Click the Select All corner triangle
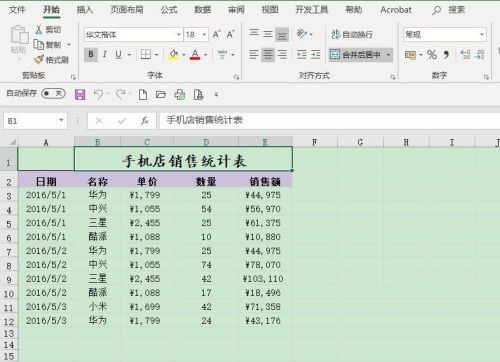Screen dimensions: 500x362 [12, 142]
